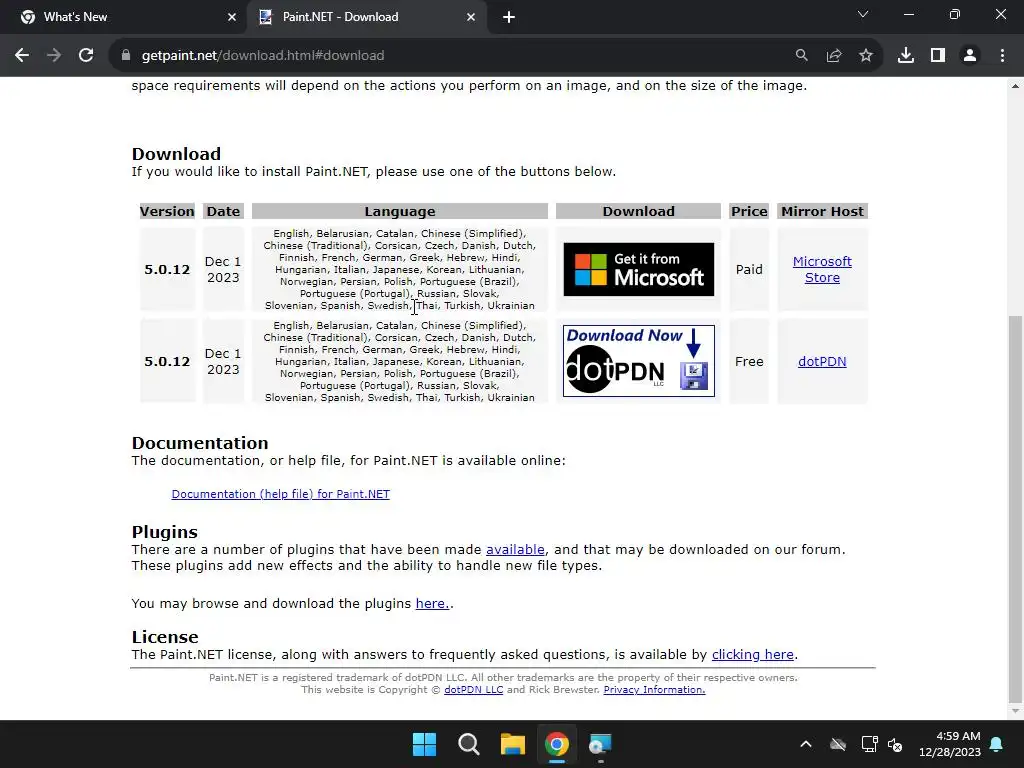Close the What's New tab
Screen dimensions: 1024x768
coord(232,18)
